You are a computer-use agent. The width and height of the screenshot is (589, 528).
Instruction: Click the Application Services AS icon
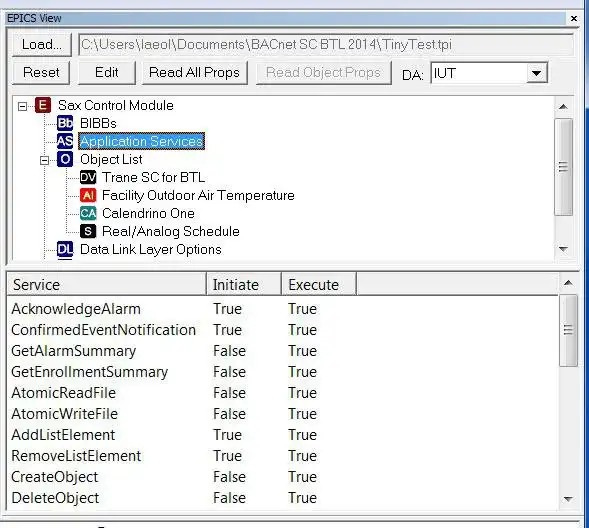coord(65,141)
